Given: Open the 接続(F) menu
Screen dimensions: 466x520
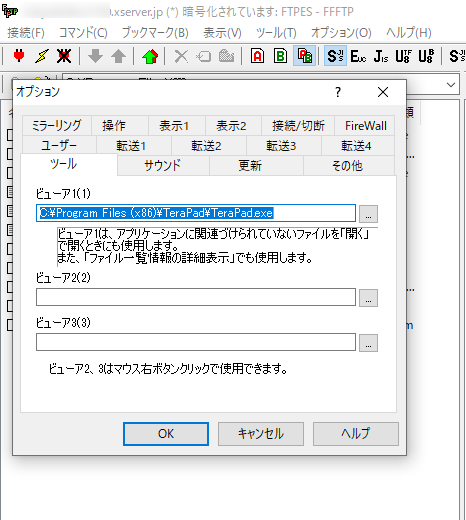Looking at the screenshot, I should (x=26, y=33).
